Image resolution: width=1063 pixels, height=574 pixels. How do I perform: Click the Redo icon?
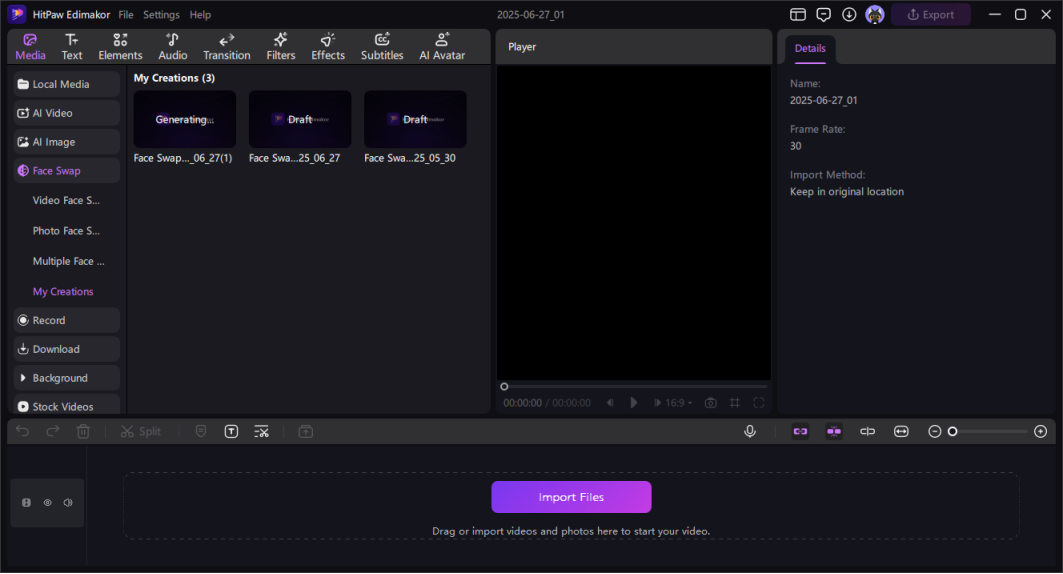click(53, 432)
